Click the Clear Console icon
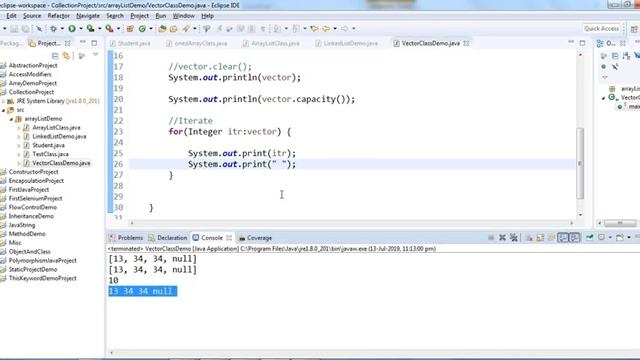This screenshot has height=360, width=640. (529, 238)
